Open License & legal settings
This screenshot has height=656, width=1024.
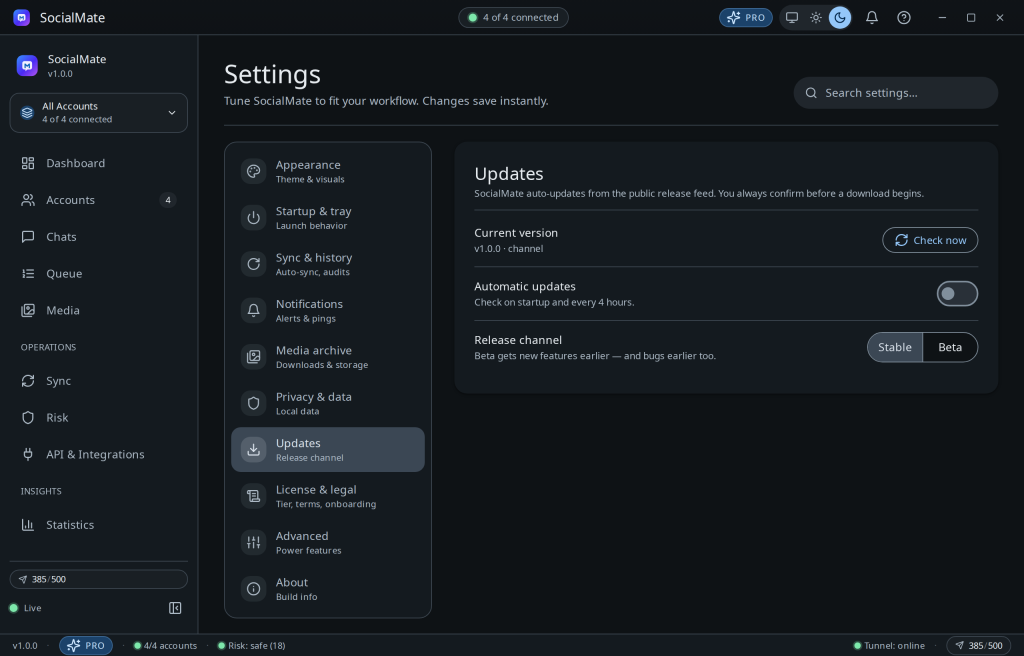328,496
